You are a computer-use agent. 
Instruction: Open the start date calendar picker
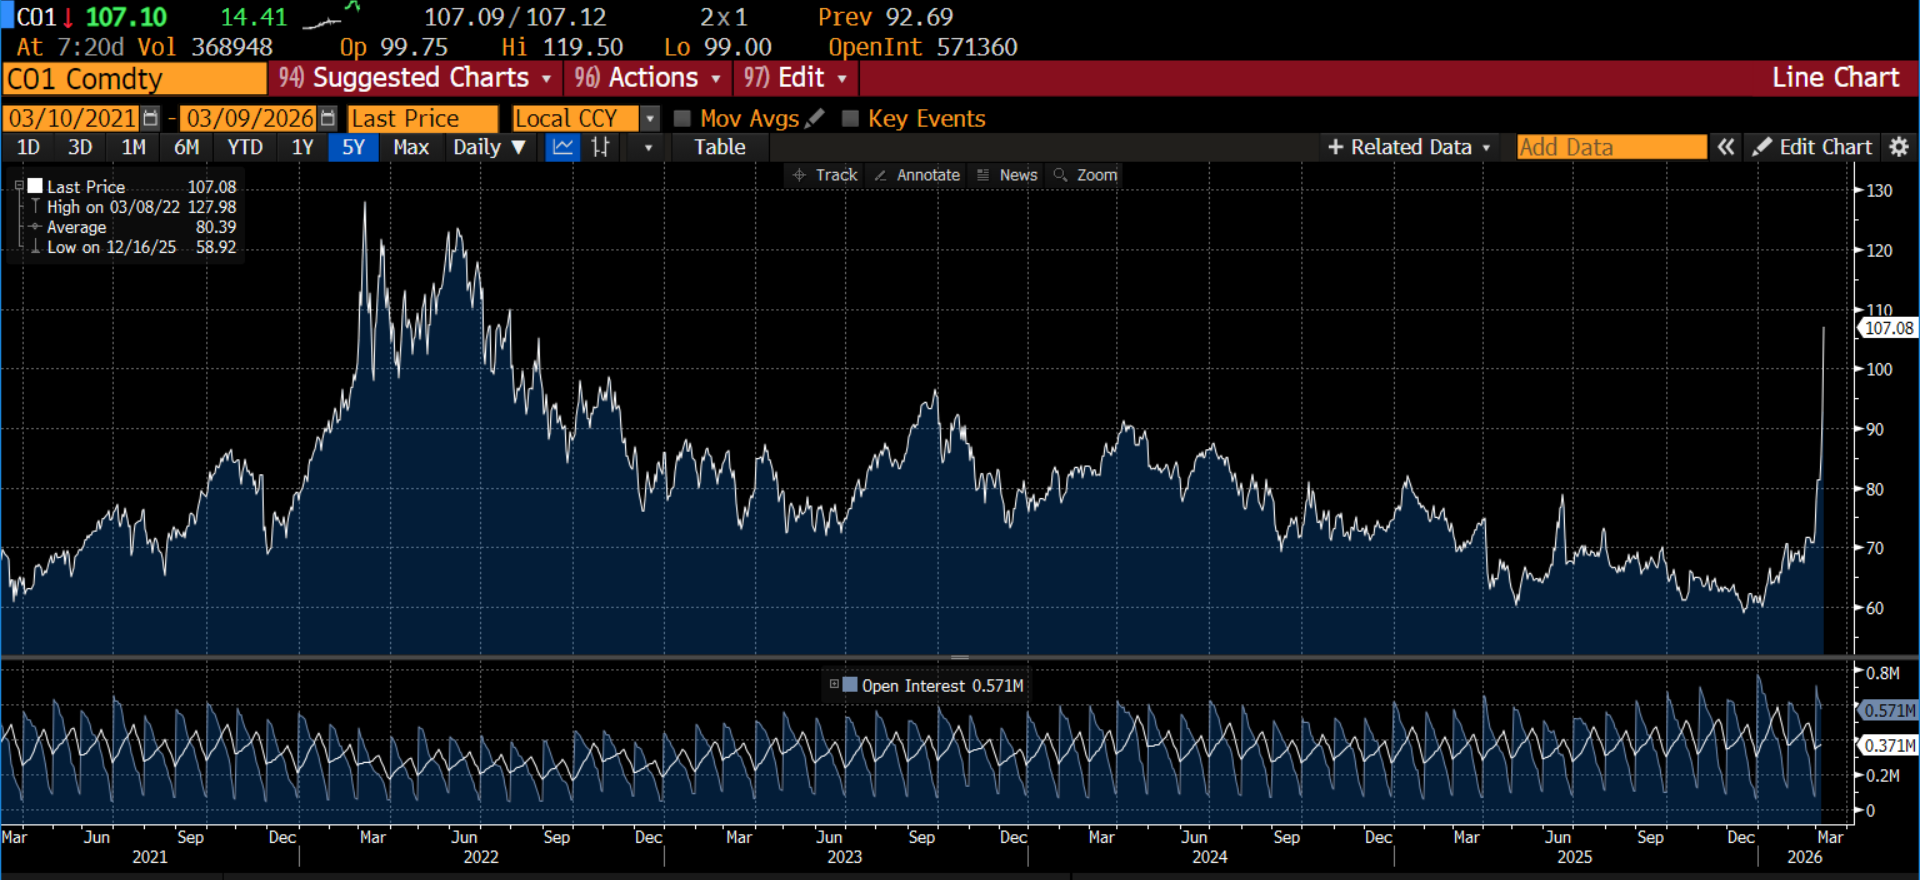coord(150,119)
